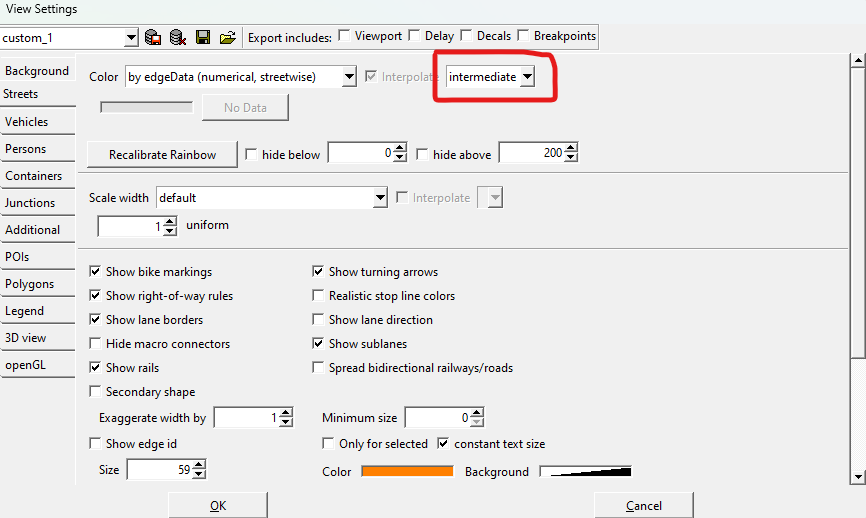Switch to Vehicles tab

(x=37, y=121)
